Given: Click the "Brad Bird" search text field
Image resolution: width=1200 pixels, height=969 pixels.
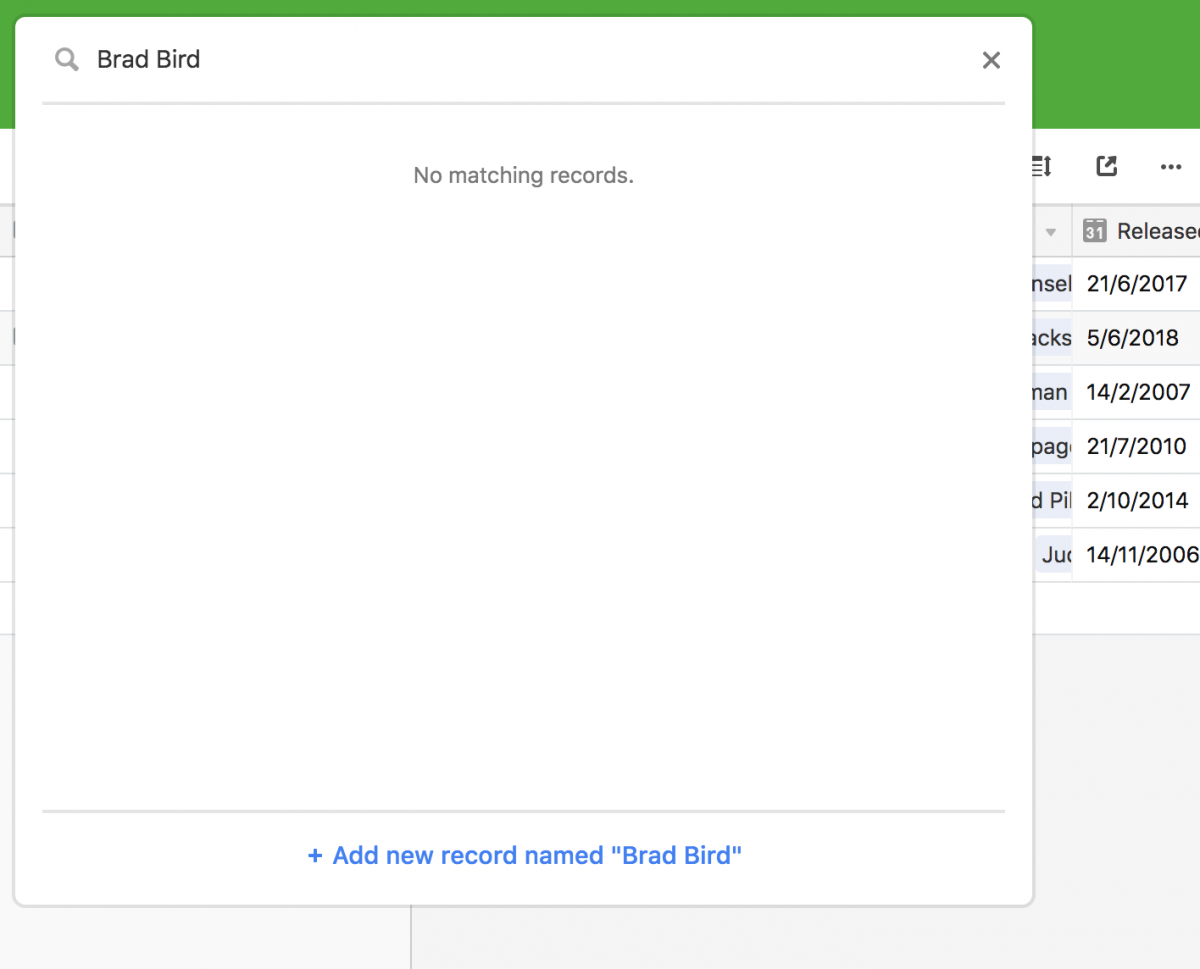Looking at the screenshot, I should tap(530, 60).
